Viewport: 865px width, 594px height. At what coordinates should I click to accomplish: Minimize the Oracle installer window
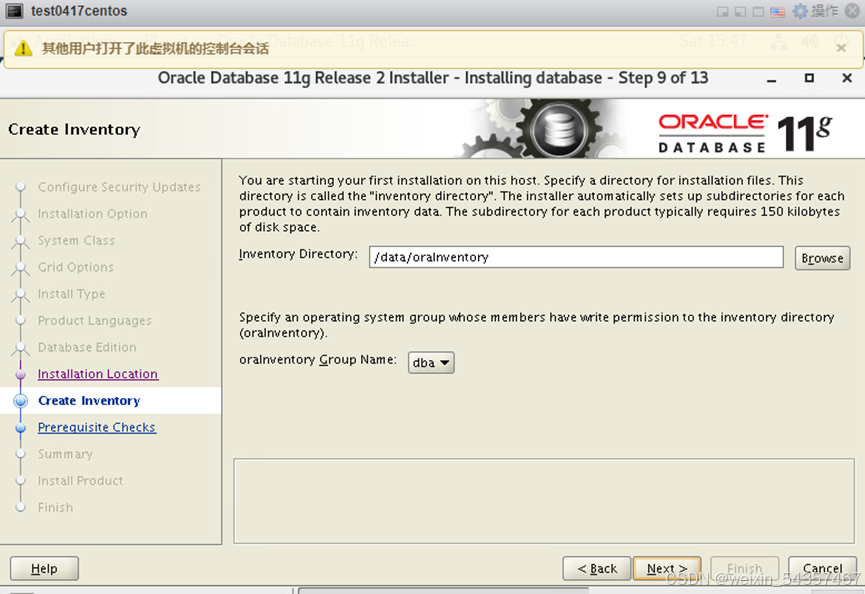point(773,78)
